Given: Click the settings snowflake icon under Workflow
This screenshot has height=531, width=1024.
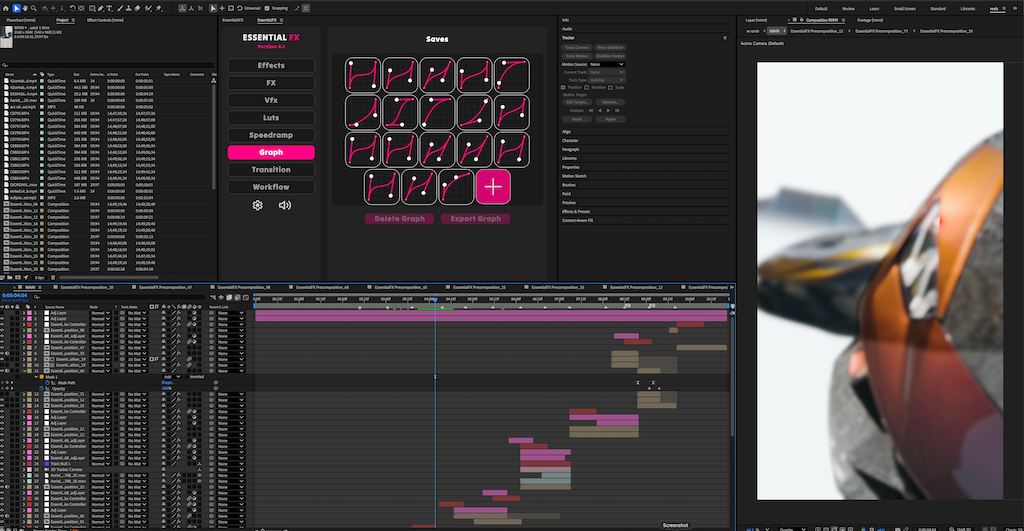Looking at the screenshot, I should click(257, 205).
